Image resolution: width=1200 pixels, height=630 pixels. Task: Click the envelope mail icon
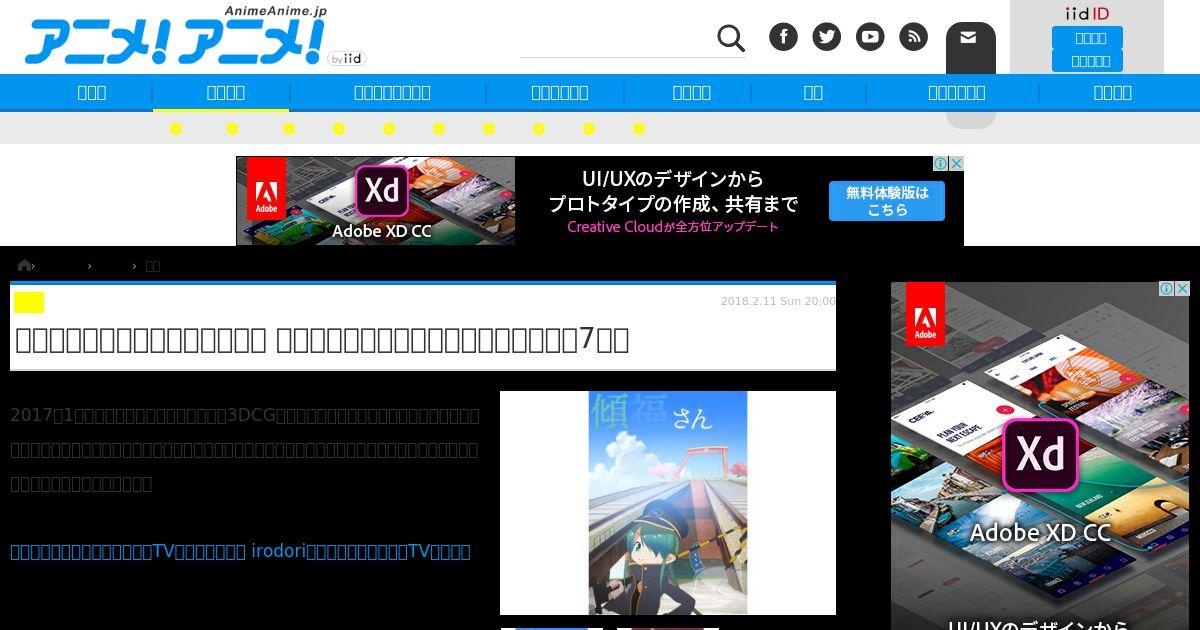968,37
